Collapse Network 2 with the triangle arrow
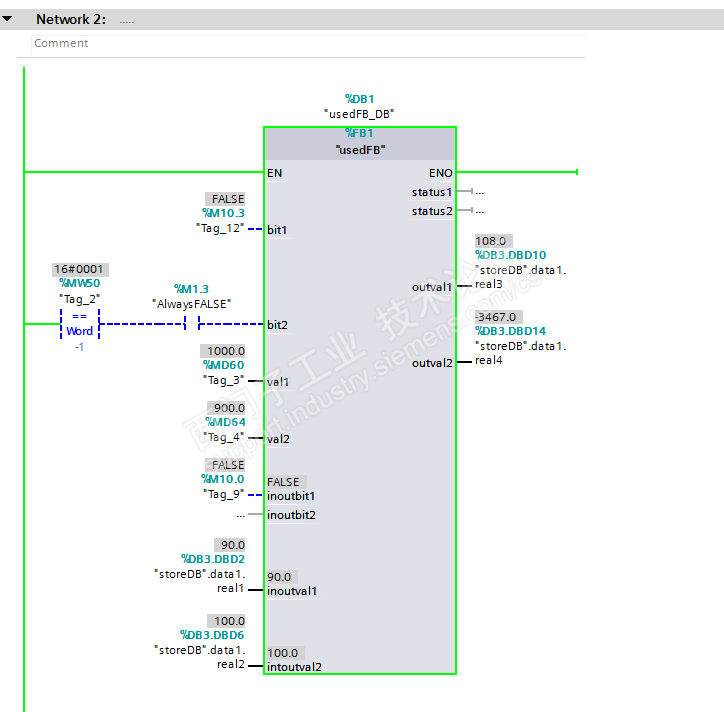The height and width of the screenshot is (712, 724). click(7, 19)
